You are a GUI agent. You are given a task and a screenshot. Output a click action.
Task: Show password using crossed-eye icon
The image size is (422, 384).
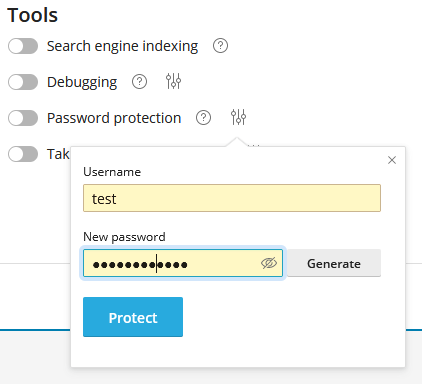tap(269, 263)
